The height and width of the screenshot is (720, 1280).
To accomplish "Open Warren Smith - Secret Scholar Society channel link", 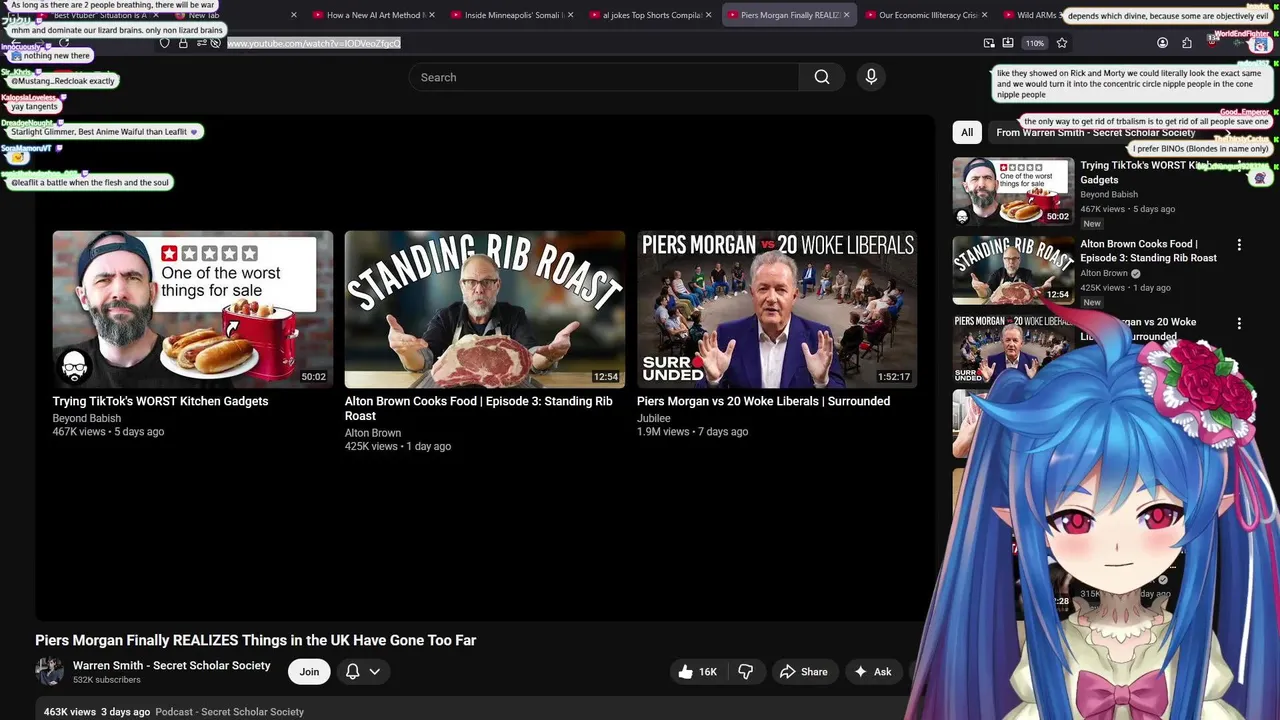I will point(171,665).
